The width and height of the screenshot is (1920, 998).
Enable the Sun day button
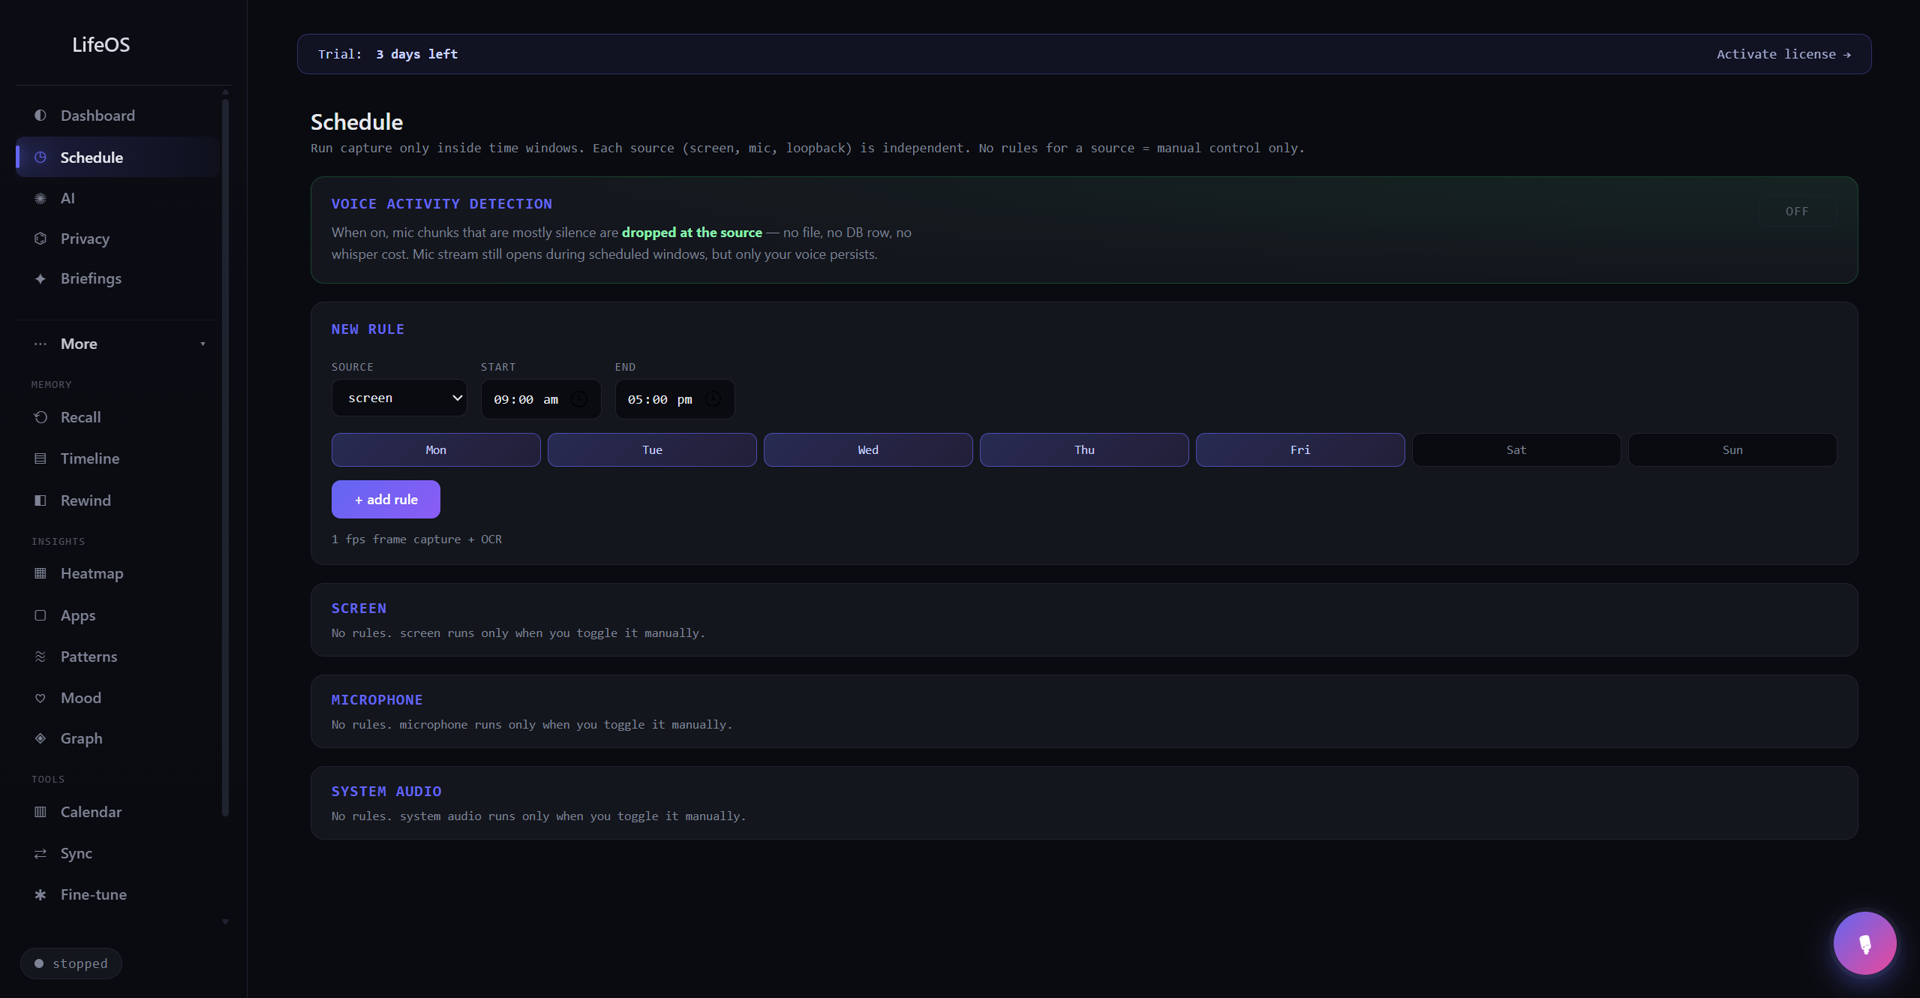[x=1732, y=450]
